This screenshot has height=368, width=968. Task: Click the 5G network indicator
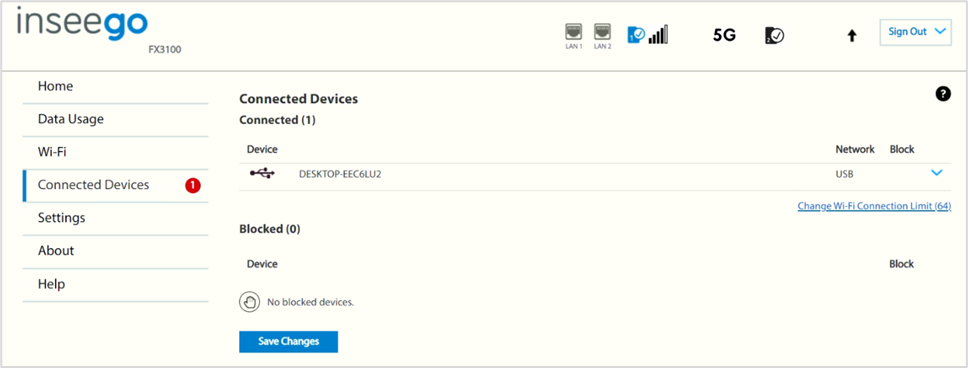(x=724, y=35)
